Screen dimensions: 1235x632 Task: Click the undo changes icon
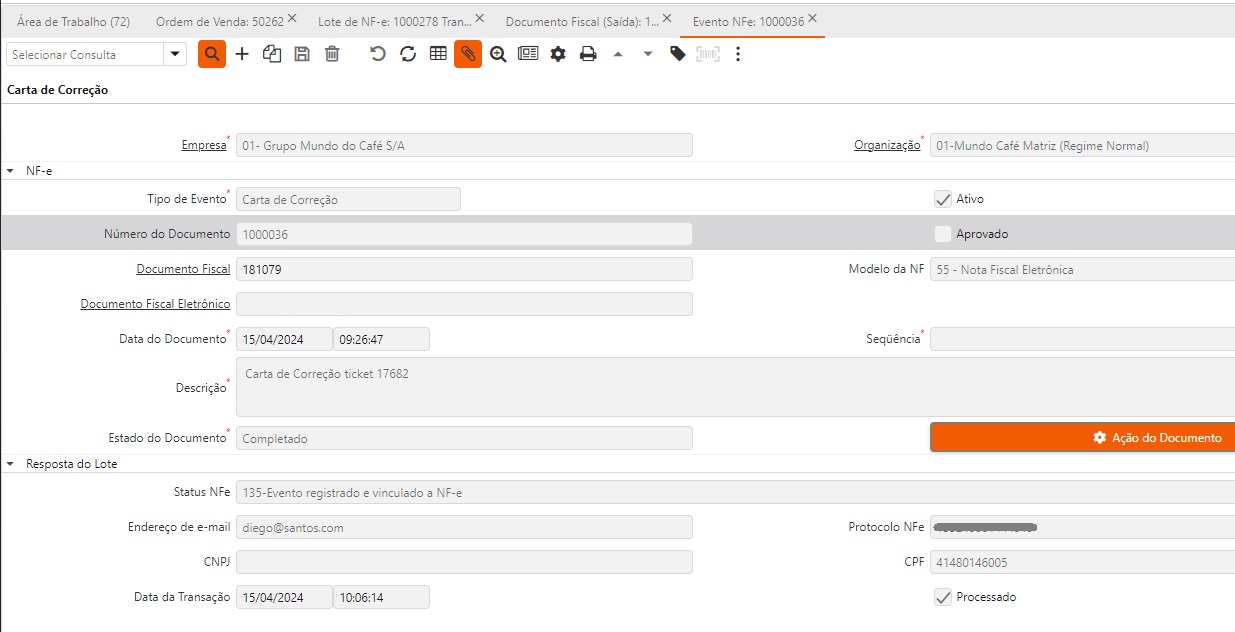click(x=378, y=54)
